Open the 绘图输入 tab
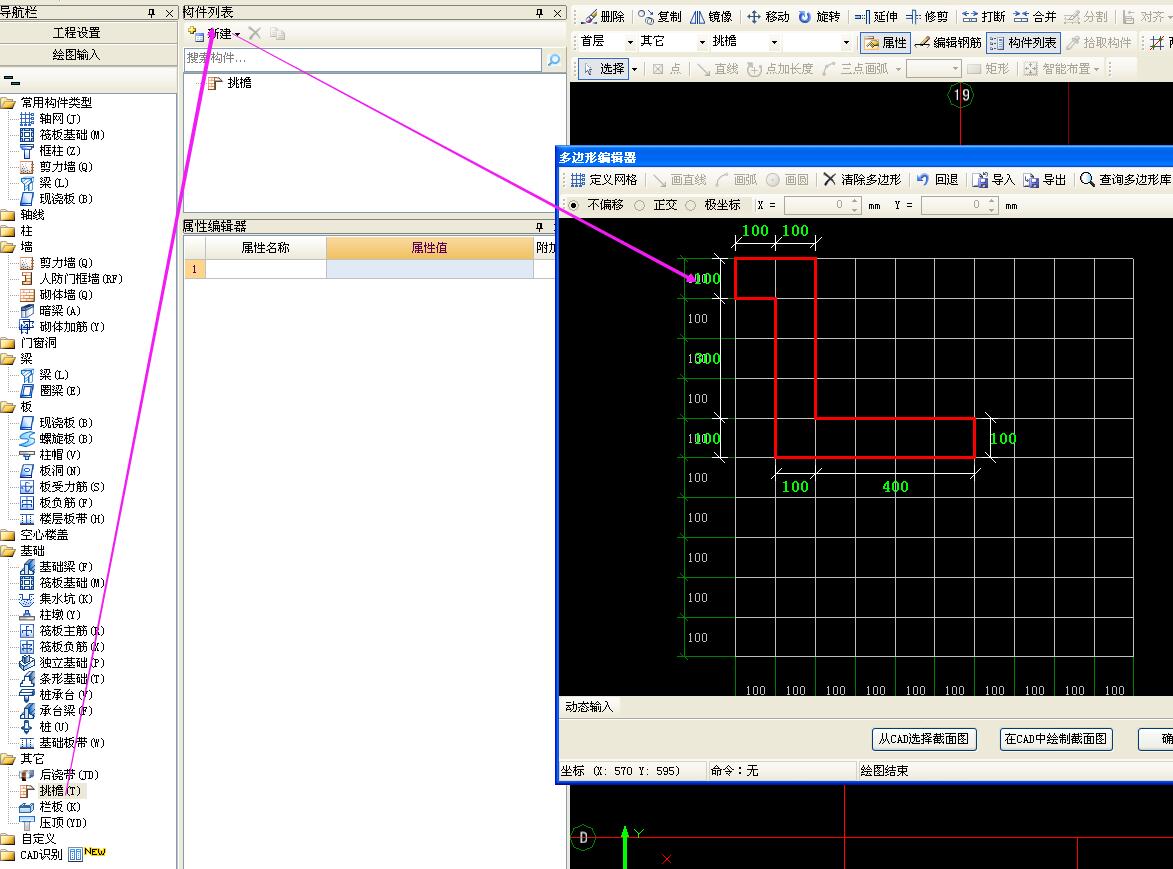1173x869 pixels. [x=76, y=55]
